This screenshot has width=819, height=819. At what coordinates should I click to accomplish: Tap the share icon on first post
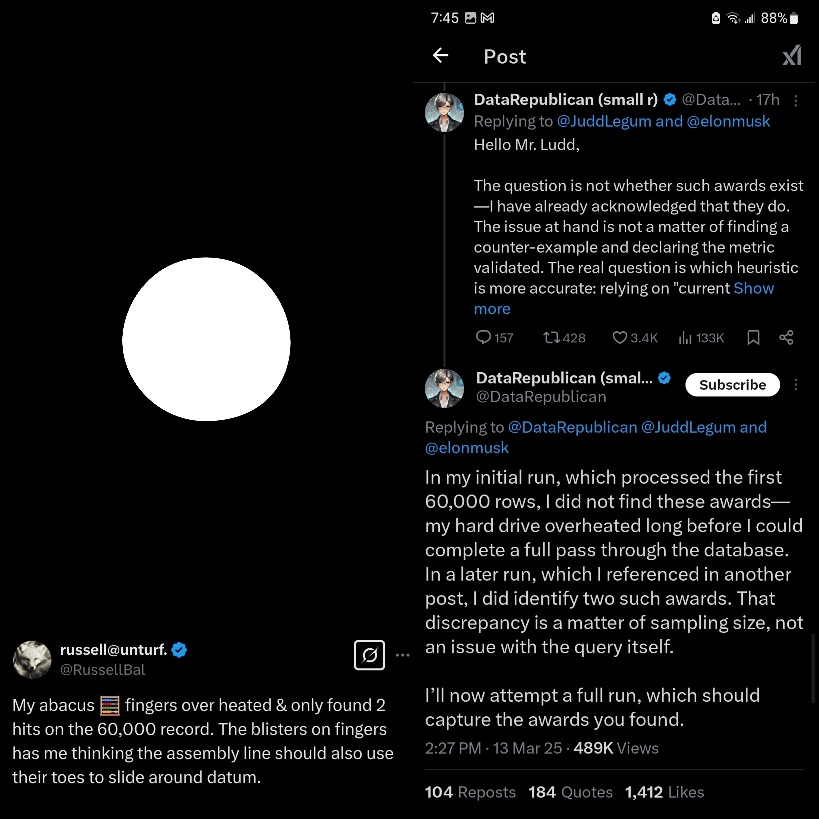pyautogui.click(x=786, y=338)
